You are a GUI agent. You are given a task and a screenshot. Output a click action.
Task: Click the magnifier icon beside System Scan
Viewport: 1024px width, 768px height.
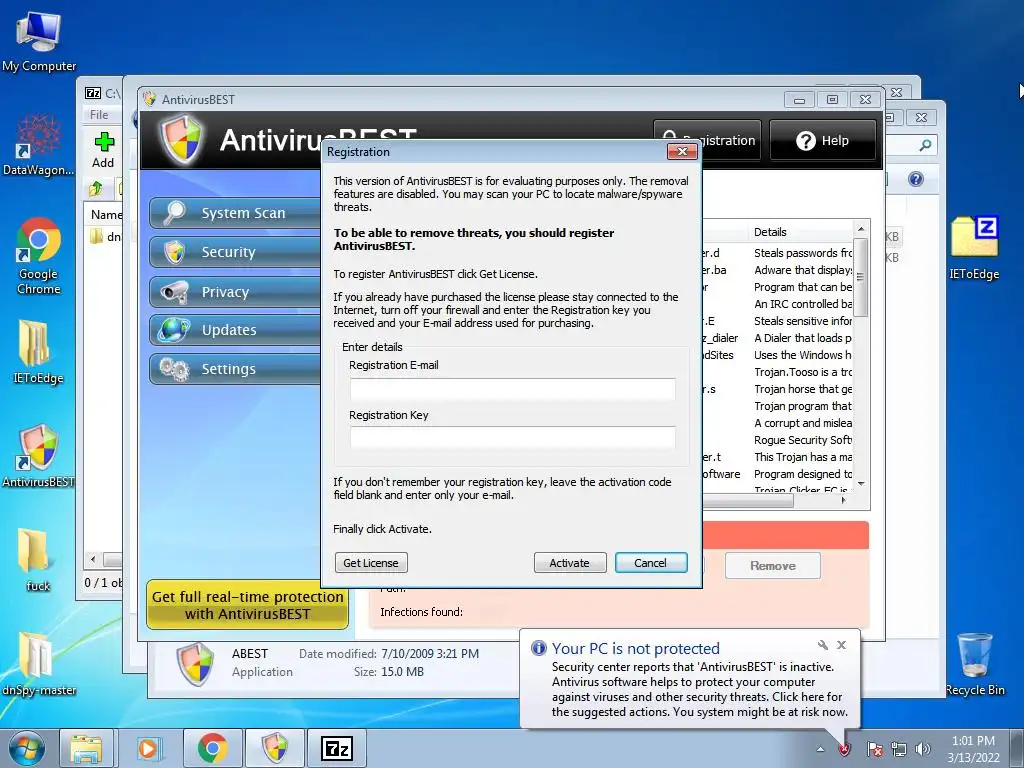click(174, 213)
